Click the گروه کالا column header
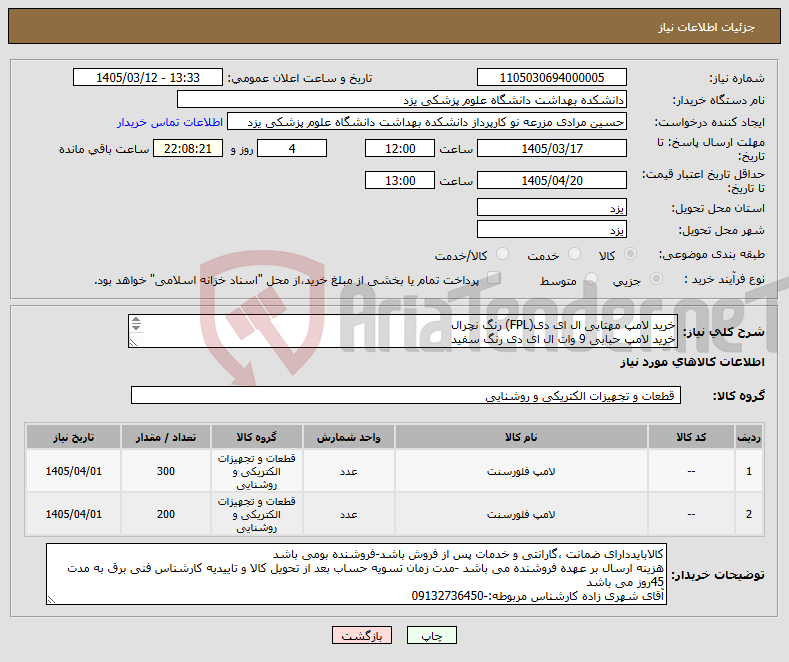Viewport: 789px width, 662px height. click(x=257, y=437)
